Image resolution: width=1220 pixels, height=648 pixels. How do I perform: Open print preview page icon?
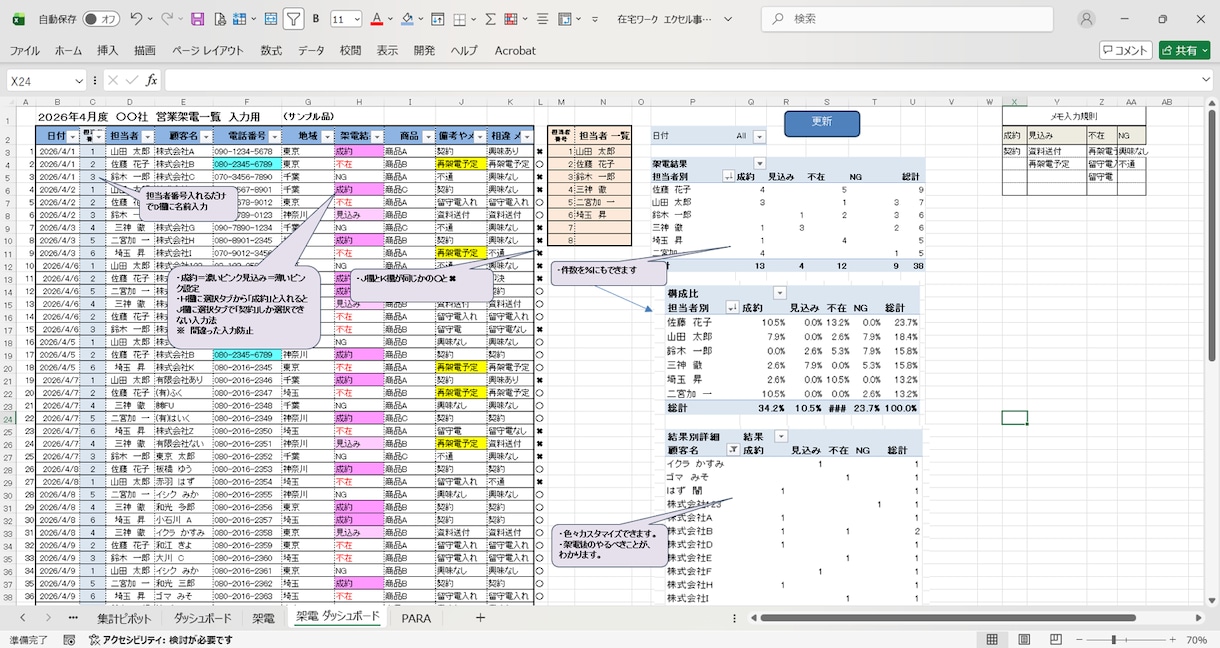pyautogui.click(x=219, y=19)
